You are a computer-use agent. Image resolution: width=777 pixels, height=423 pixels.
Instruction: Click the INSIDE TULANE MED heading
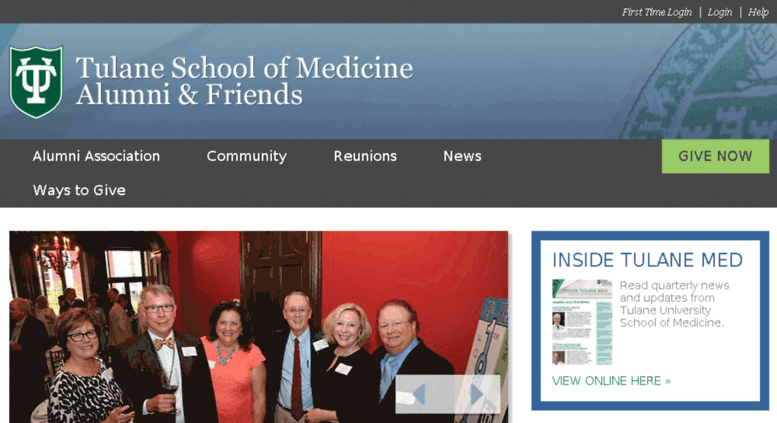click(647, 260)
